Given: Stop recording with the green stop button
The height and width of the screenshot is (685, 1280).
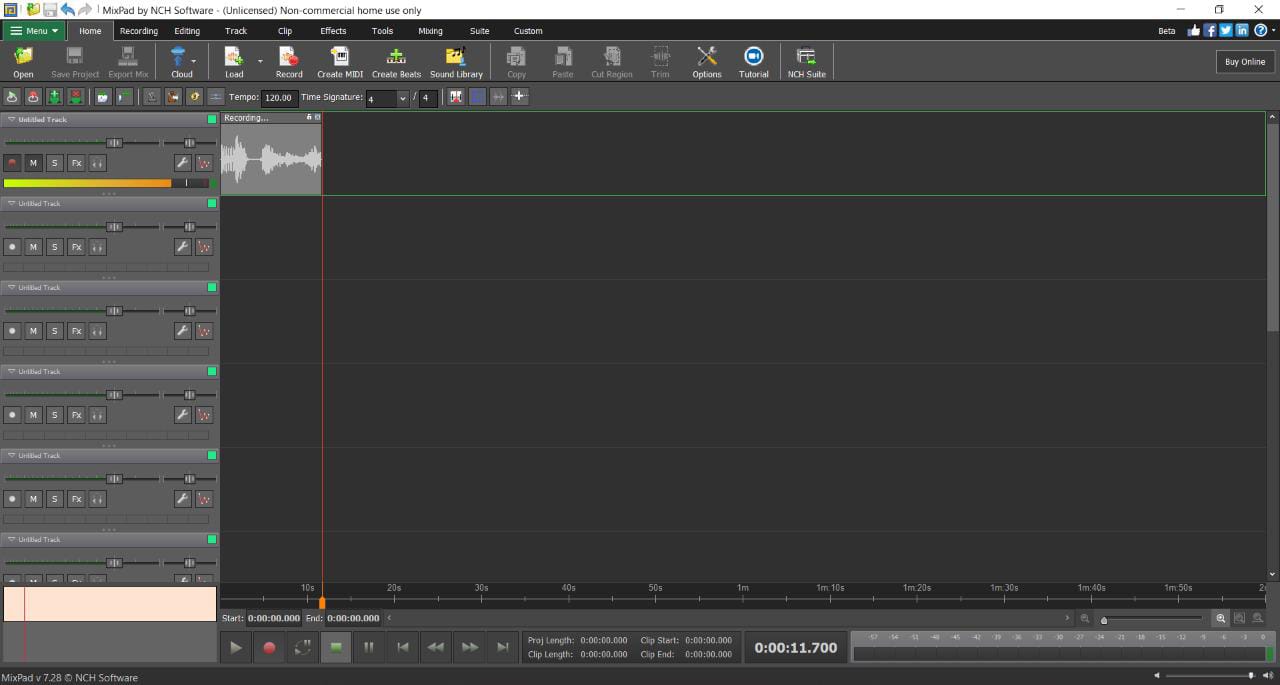Looking at the screenshot, I should click(x=336, y=647).
